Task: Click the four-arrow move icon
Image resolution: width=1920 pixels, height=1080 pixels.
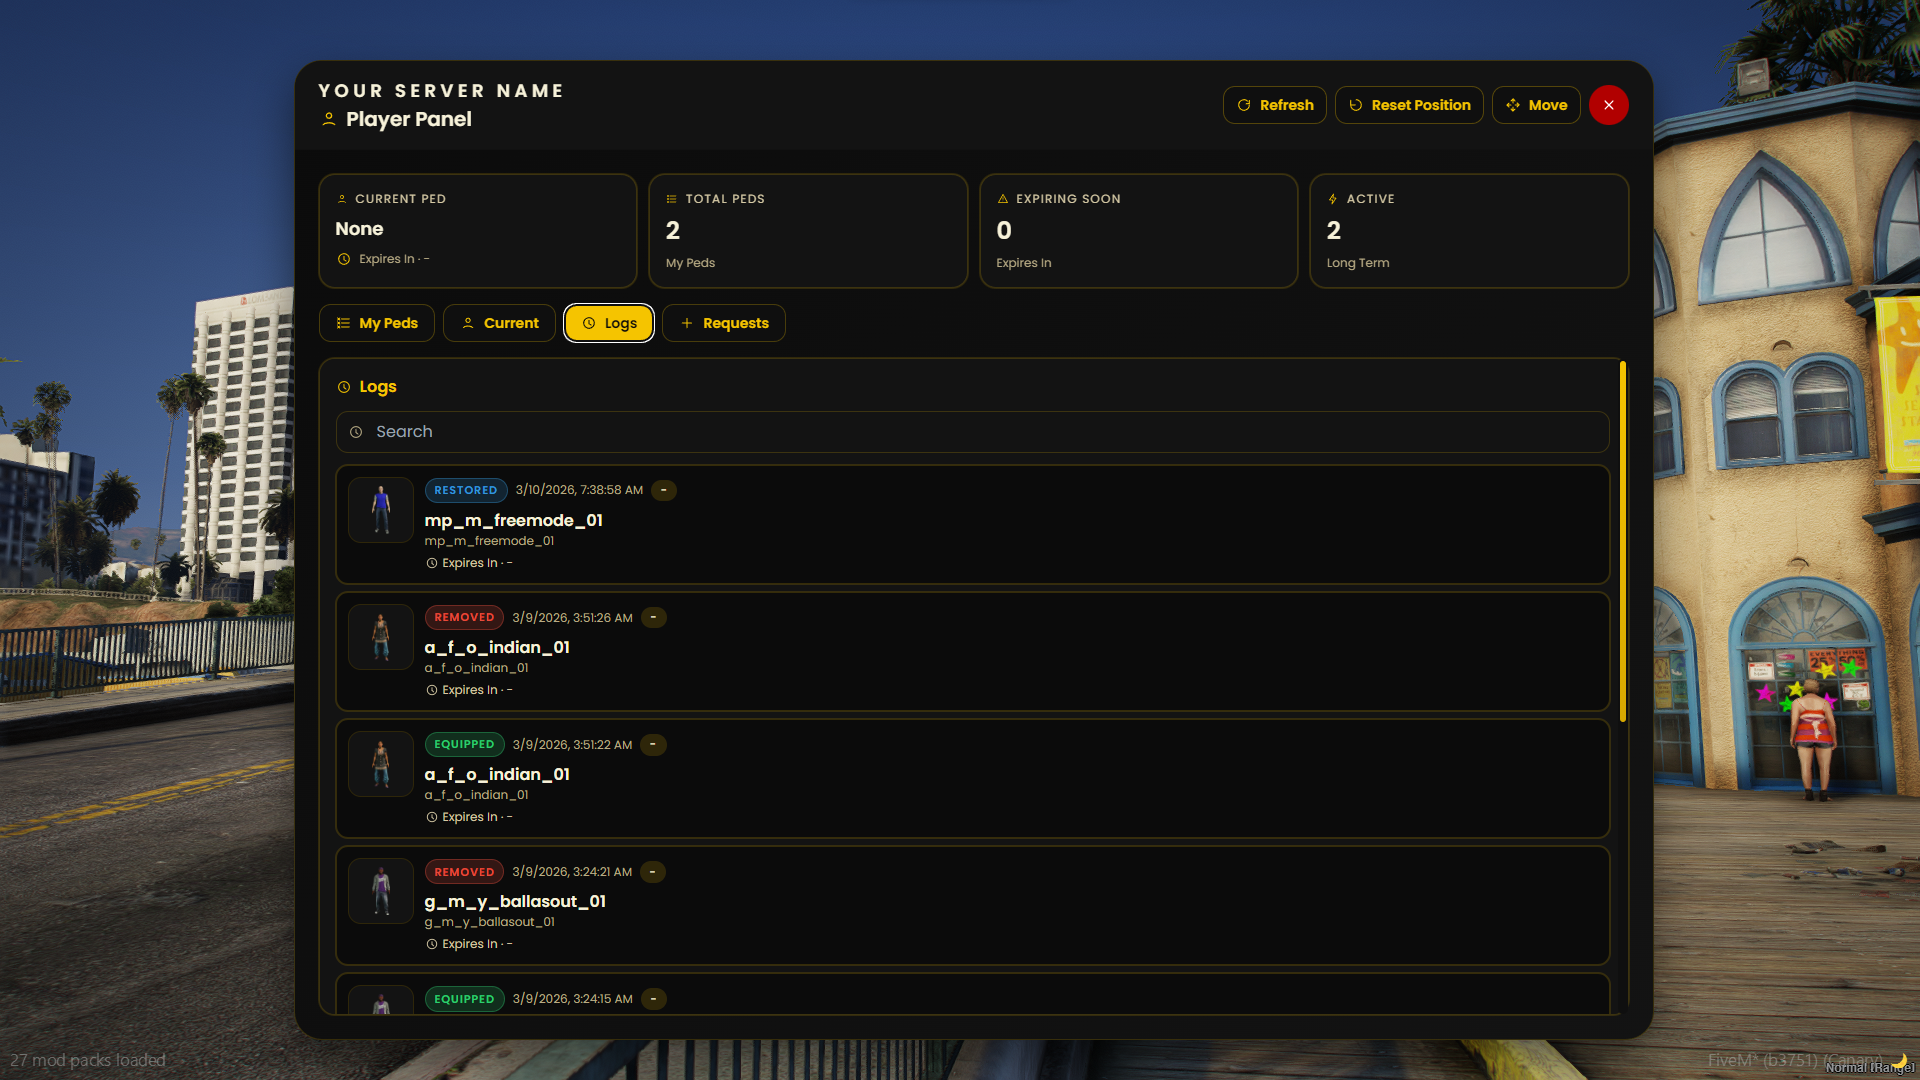Action: 1513,105
